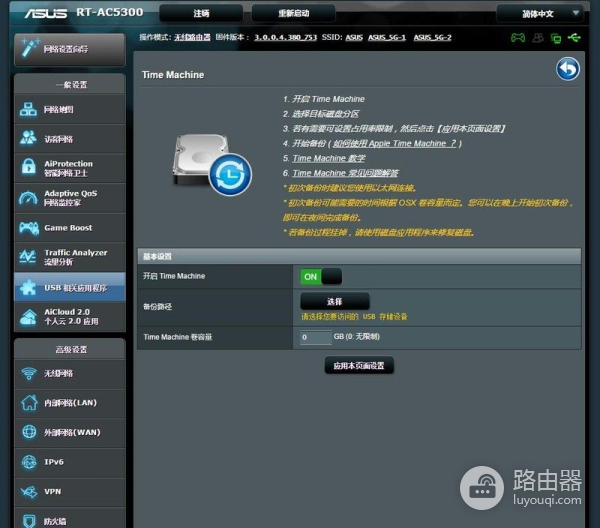Open the Time Machine 教学 tutorial link
The image size is (600, 528).
point(329,158)
